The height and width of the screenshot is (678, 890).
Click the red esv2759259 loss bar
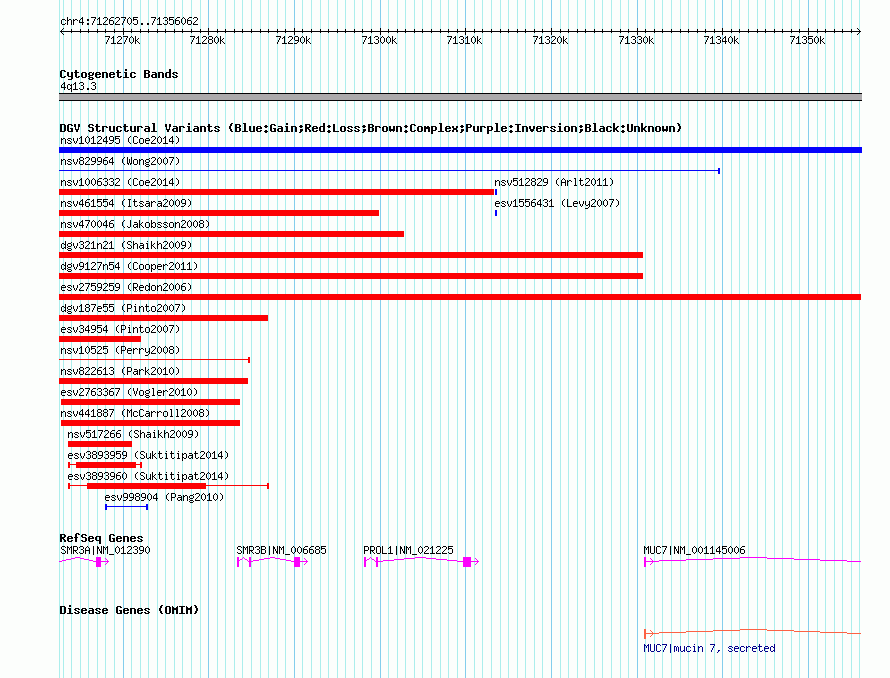click(x=460, y=297)
